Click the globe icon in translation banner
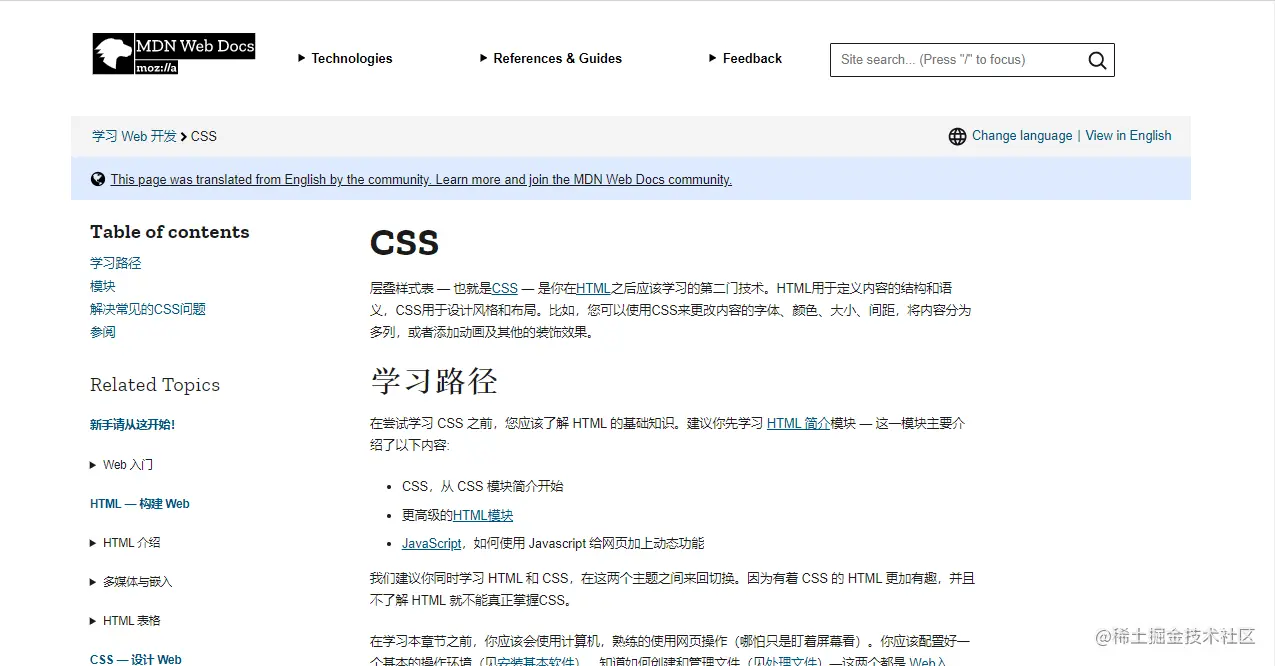1275x666 pixels. click(98, 179)
